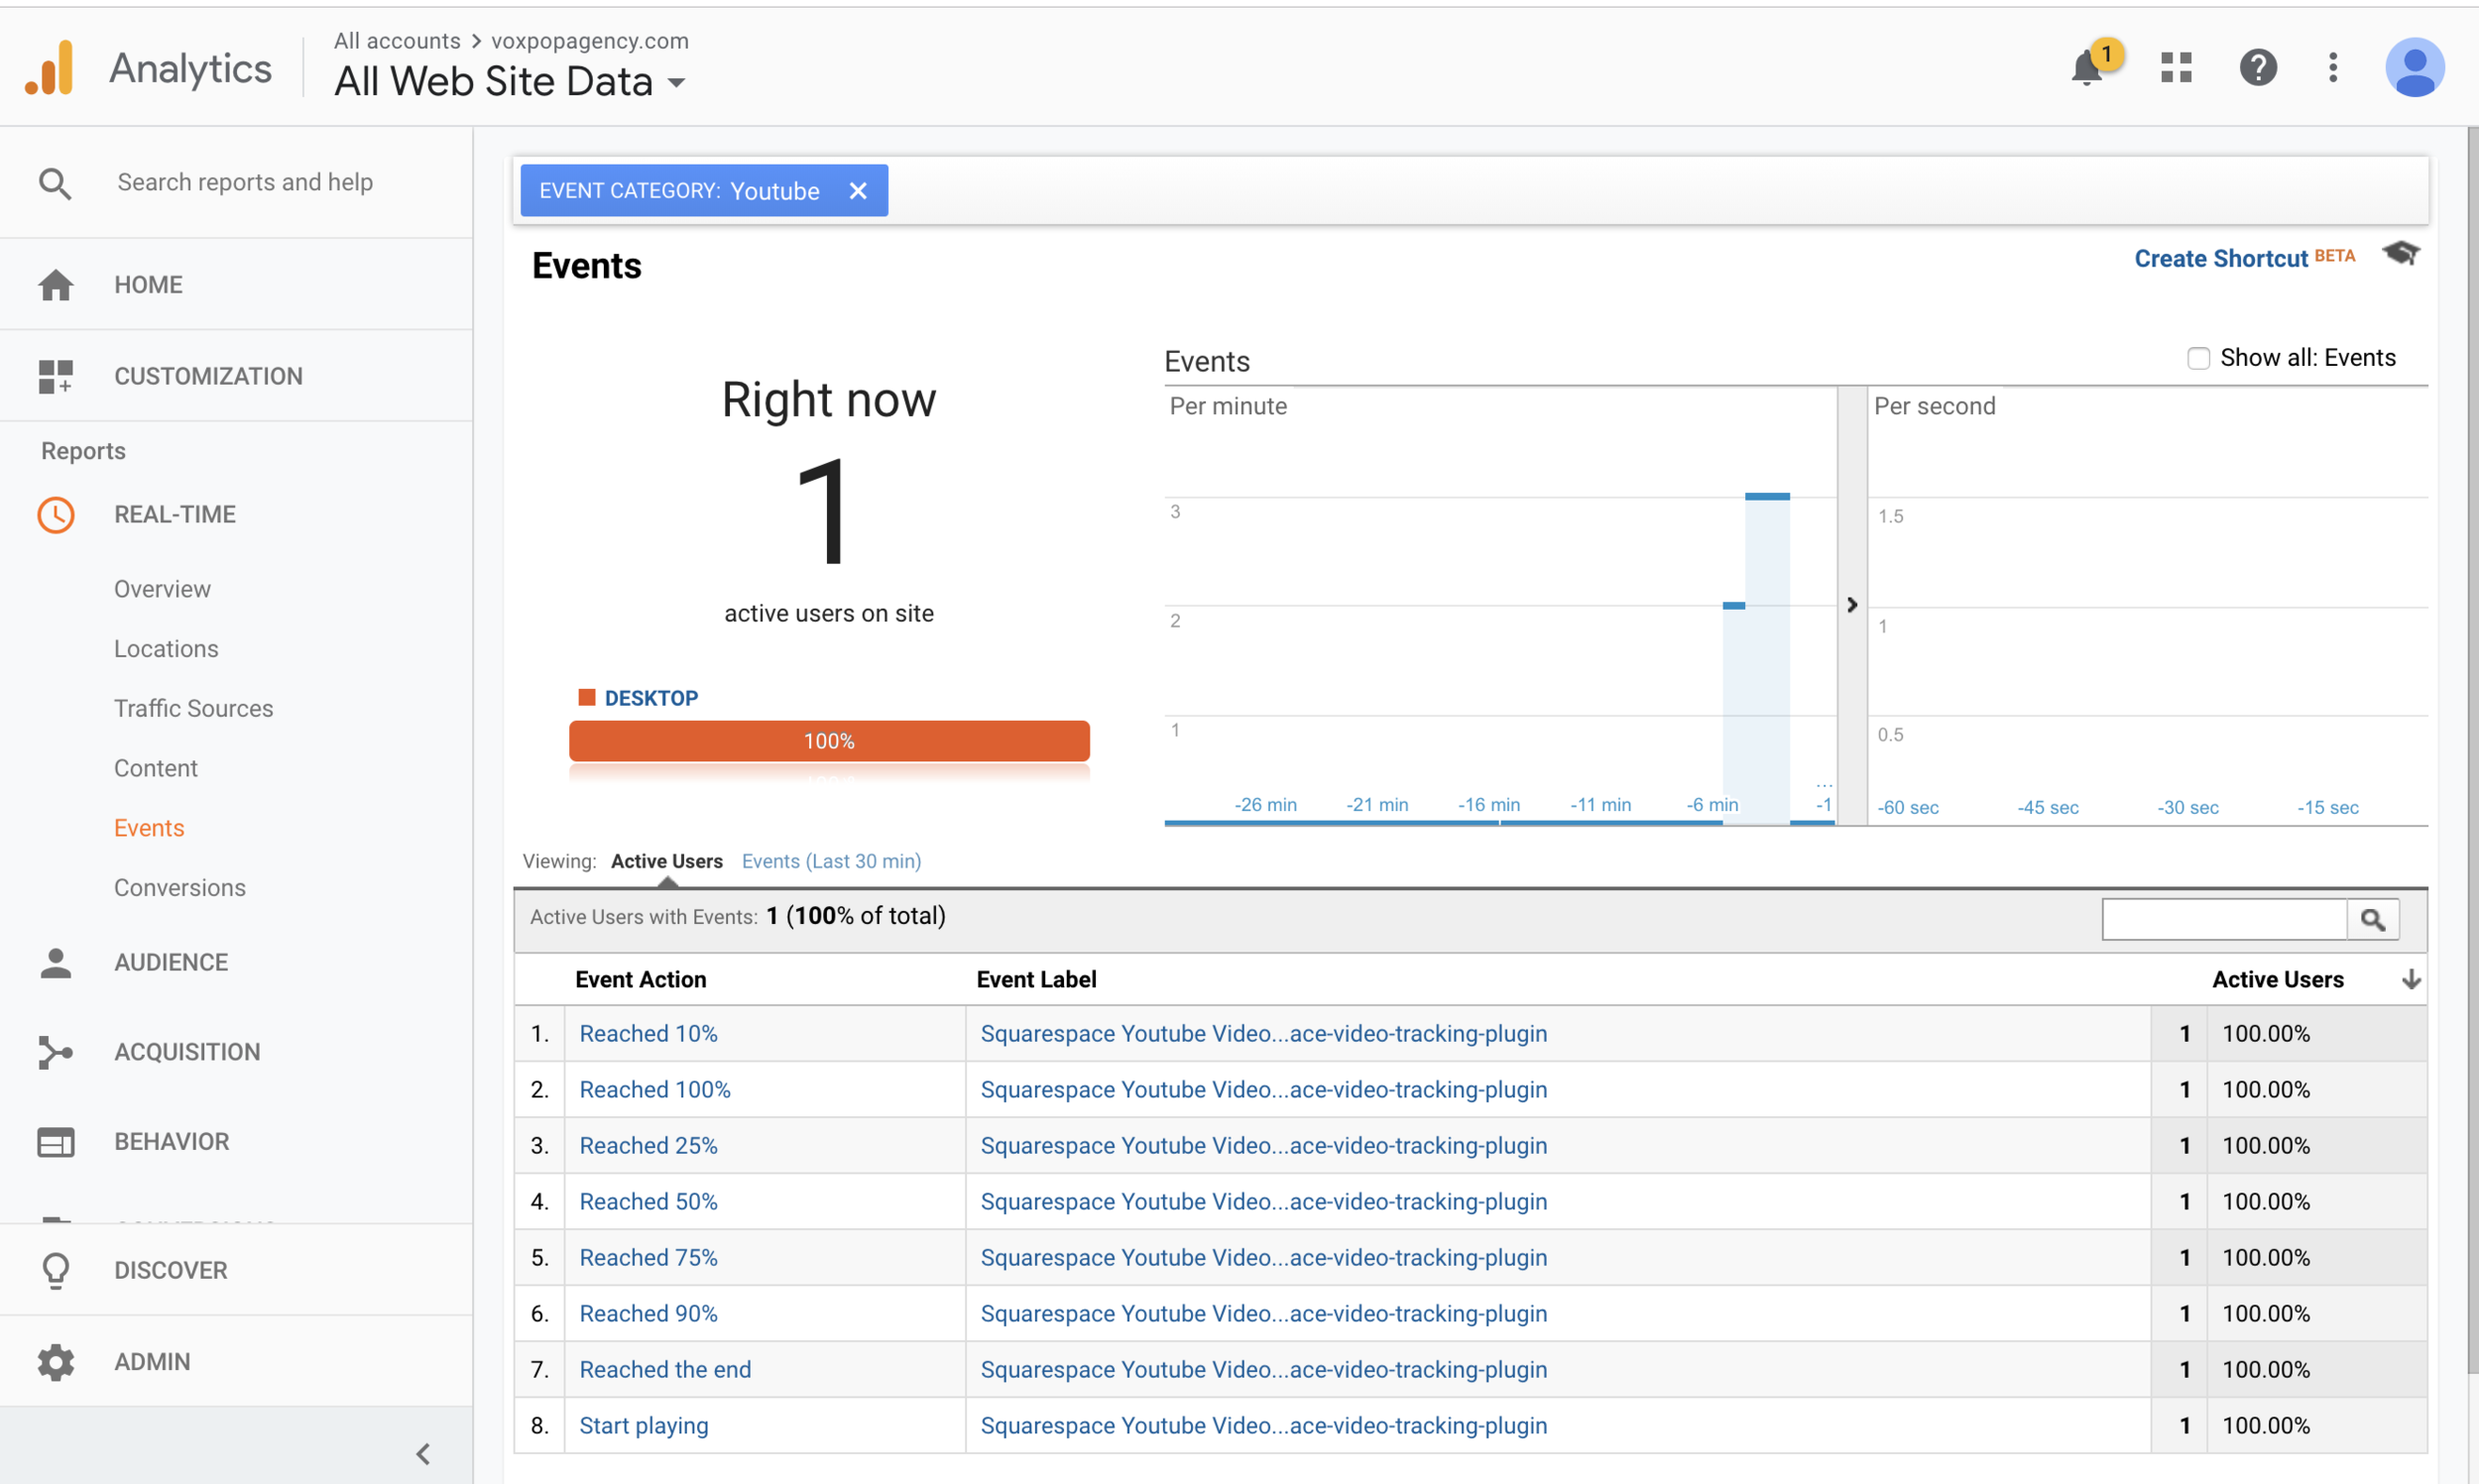Open the DISCOVER section
The height and width of the screenshot is (1484, 2479).
(171, 1270)
